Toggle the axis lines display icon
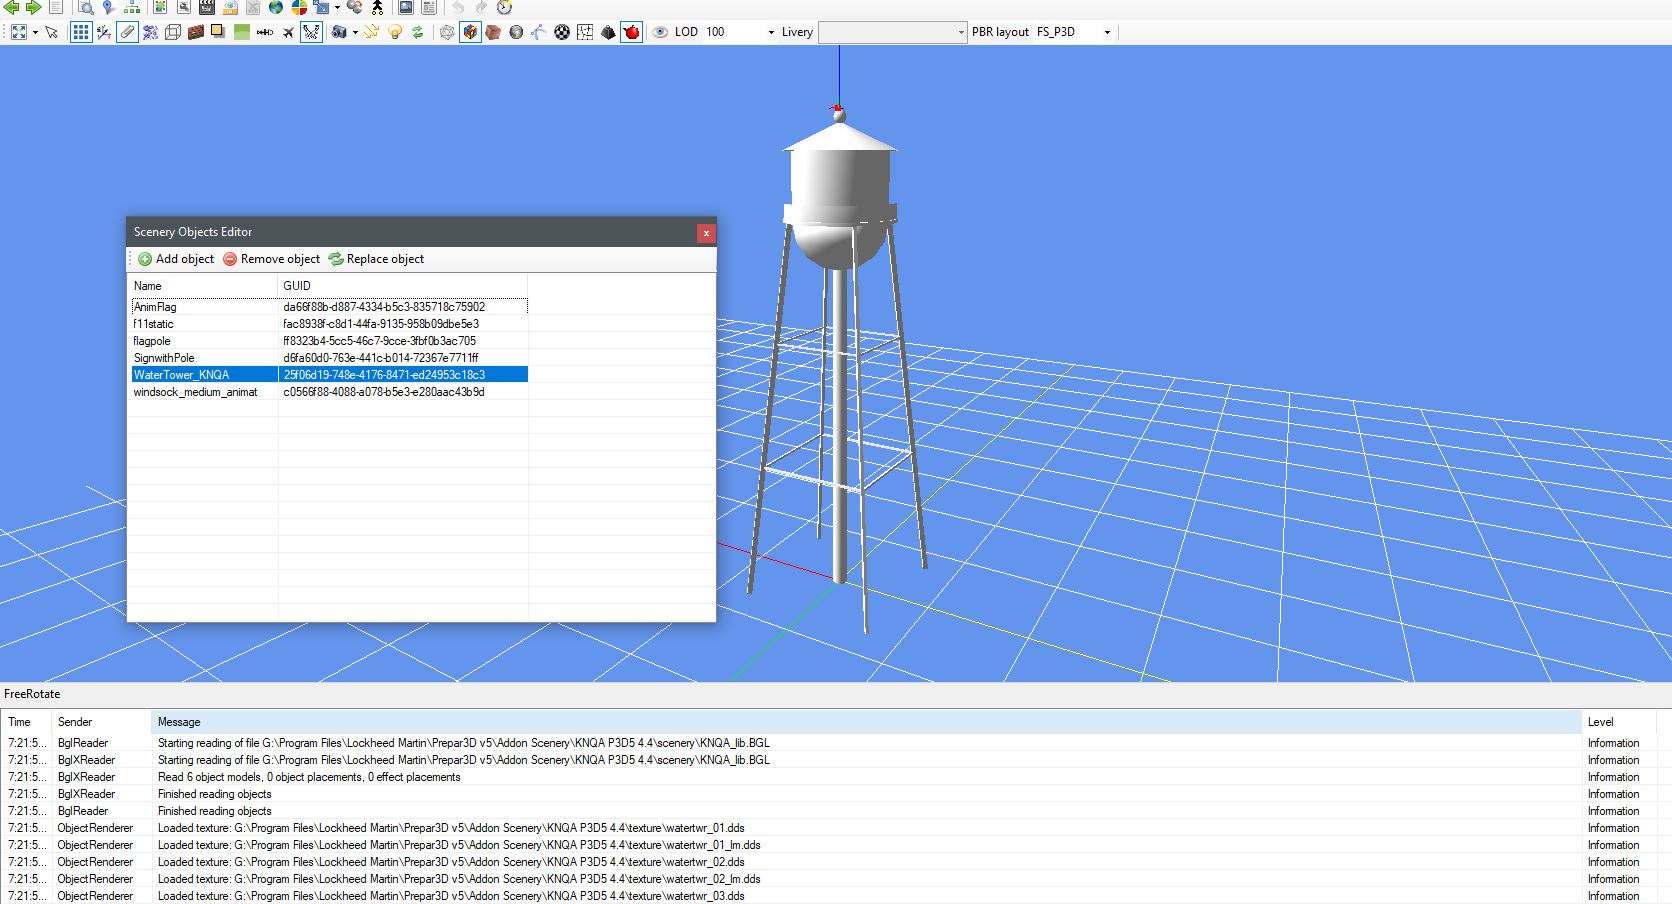 click(104, 32)
